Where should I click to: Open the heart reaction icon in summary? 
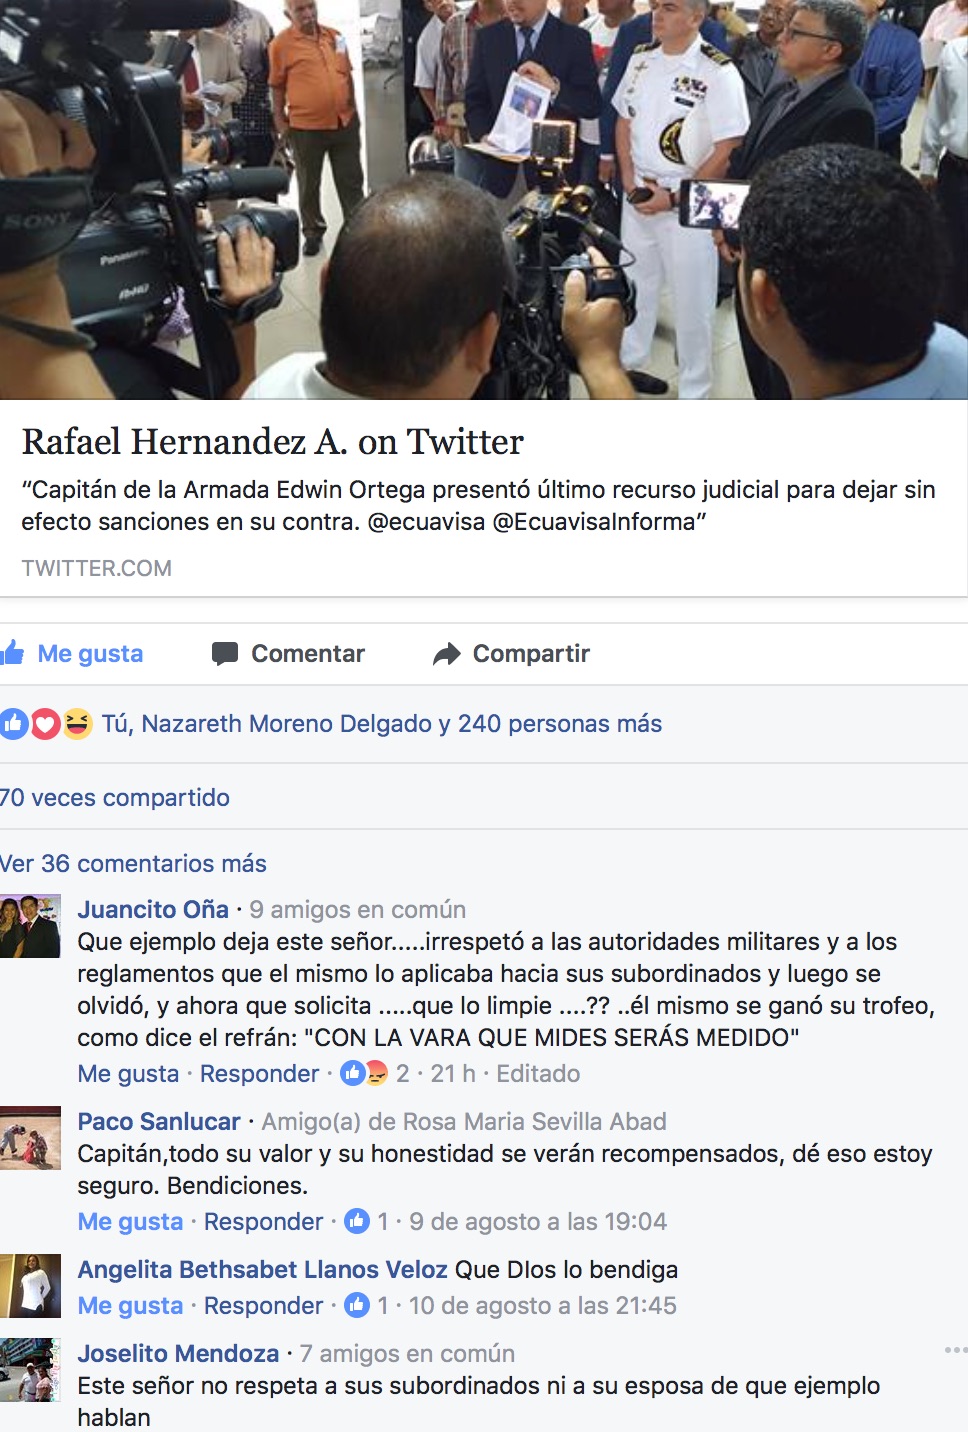(45, 723)
